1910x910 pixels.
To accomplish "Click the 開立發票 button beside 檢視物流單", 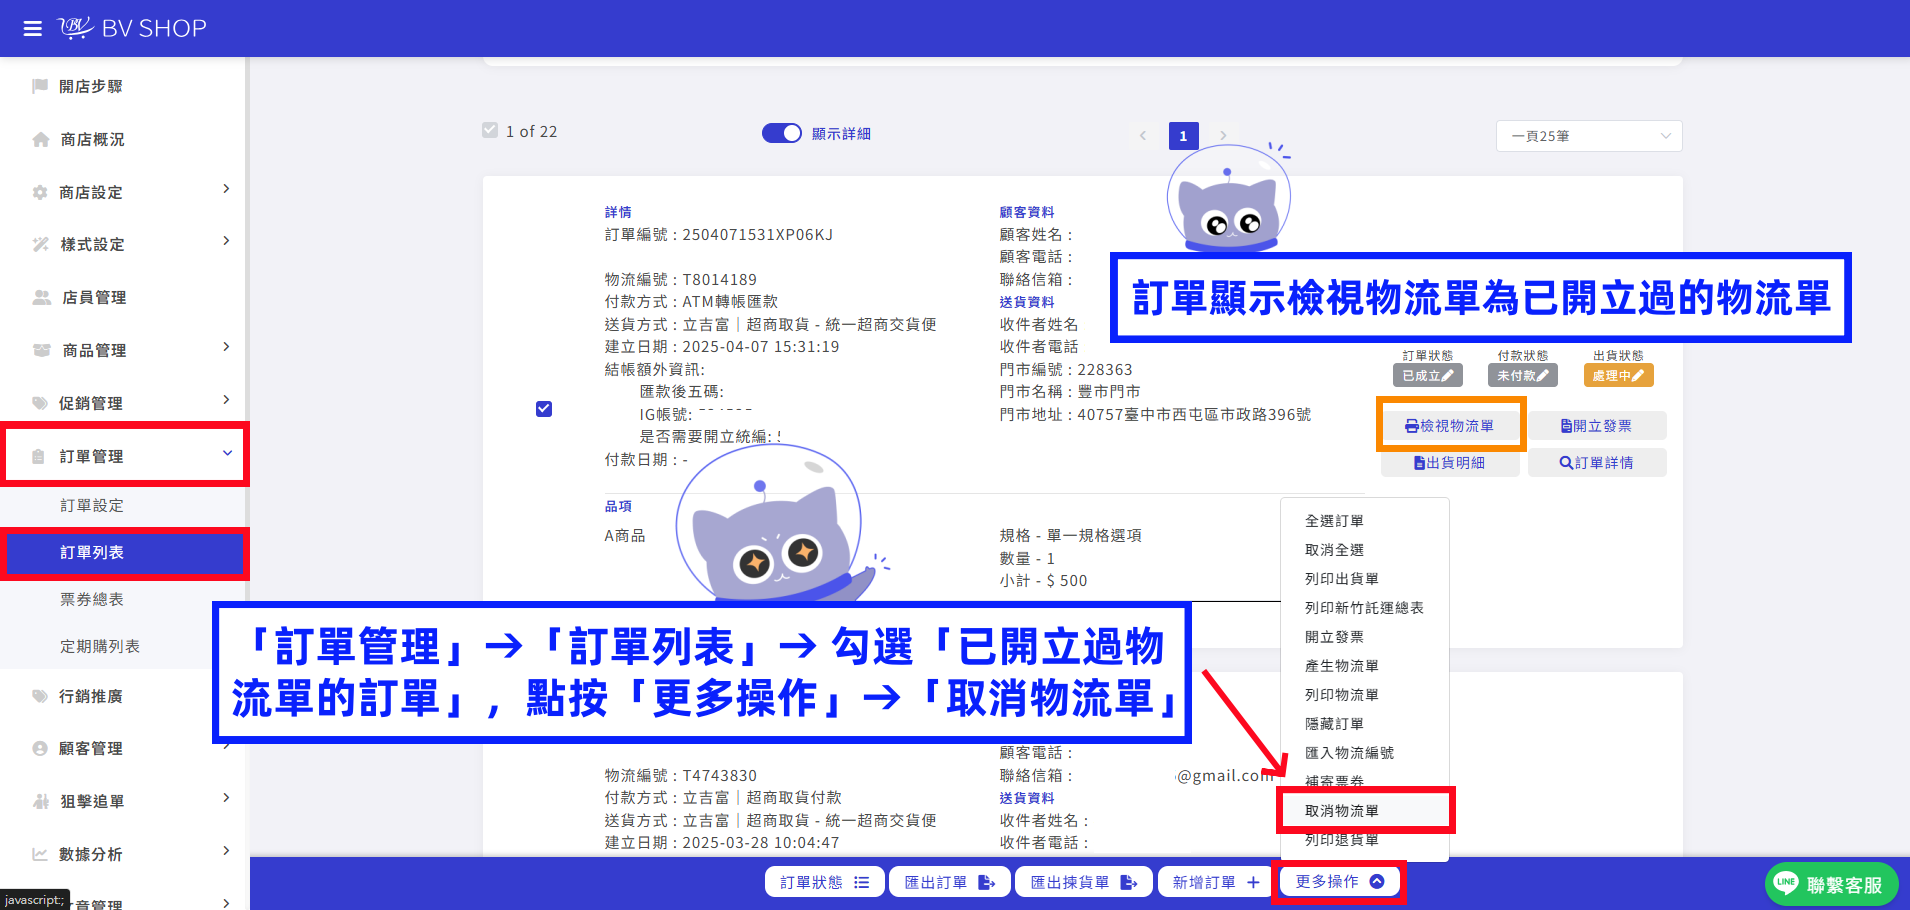I will click(x=1597, y=426).
